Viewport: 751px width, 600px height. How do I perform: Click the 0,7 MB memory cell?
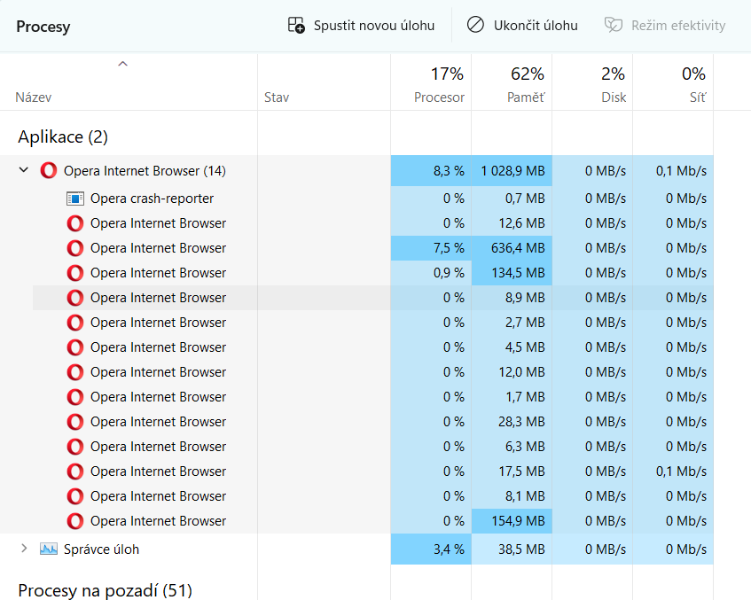tap(512, 198)
